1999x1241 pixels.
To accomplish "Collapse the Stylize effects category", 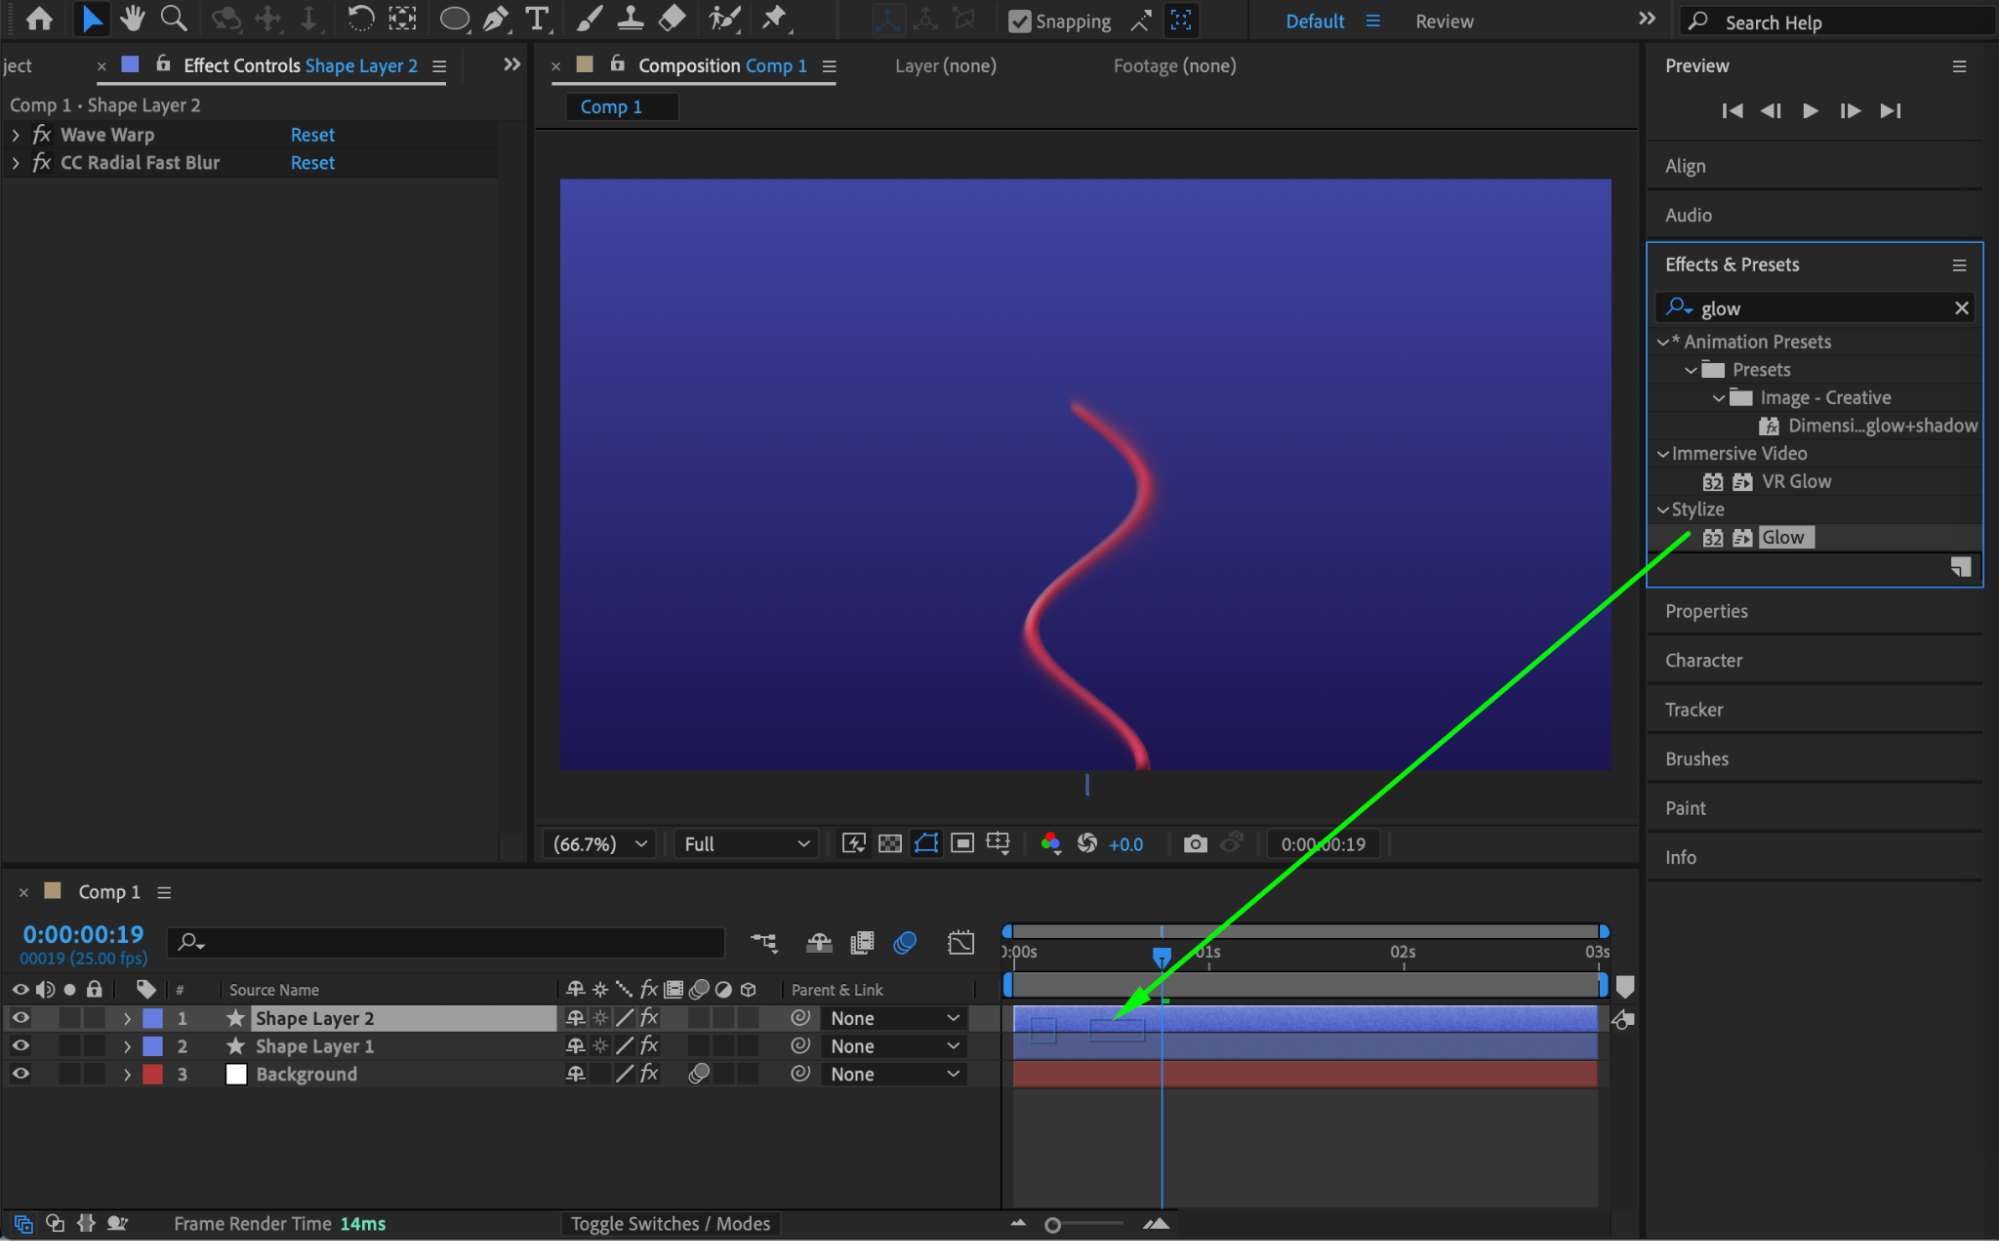I will coord(1663,509).
